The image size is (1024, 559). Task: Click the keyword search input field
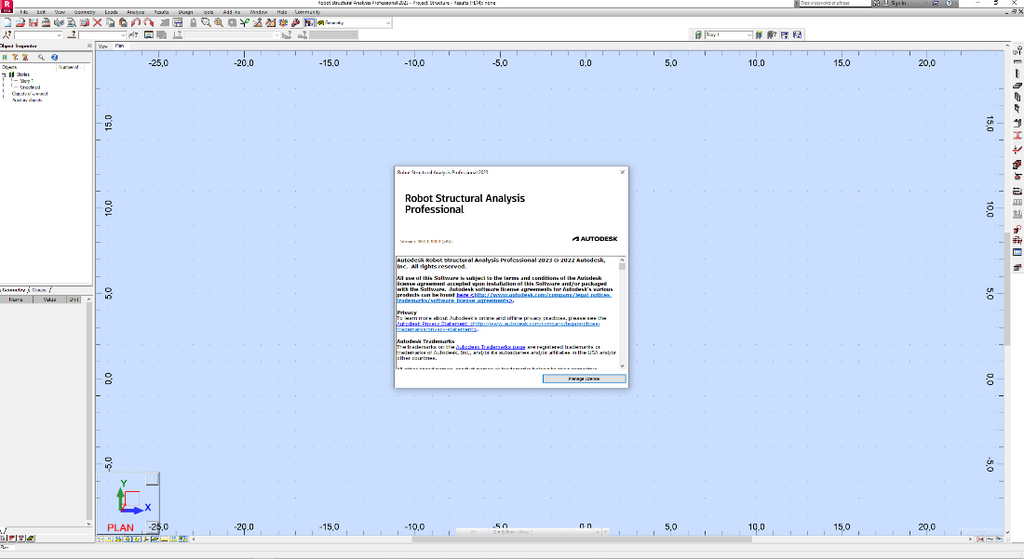click(x=835, y=3)
